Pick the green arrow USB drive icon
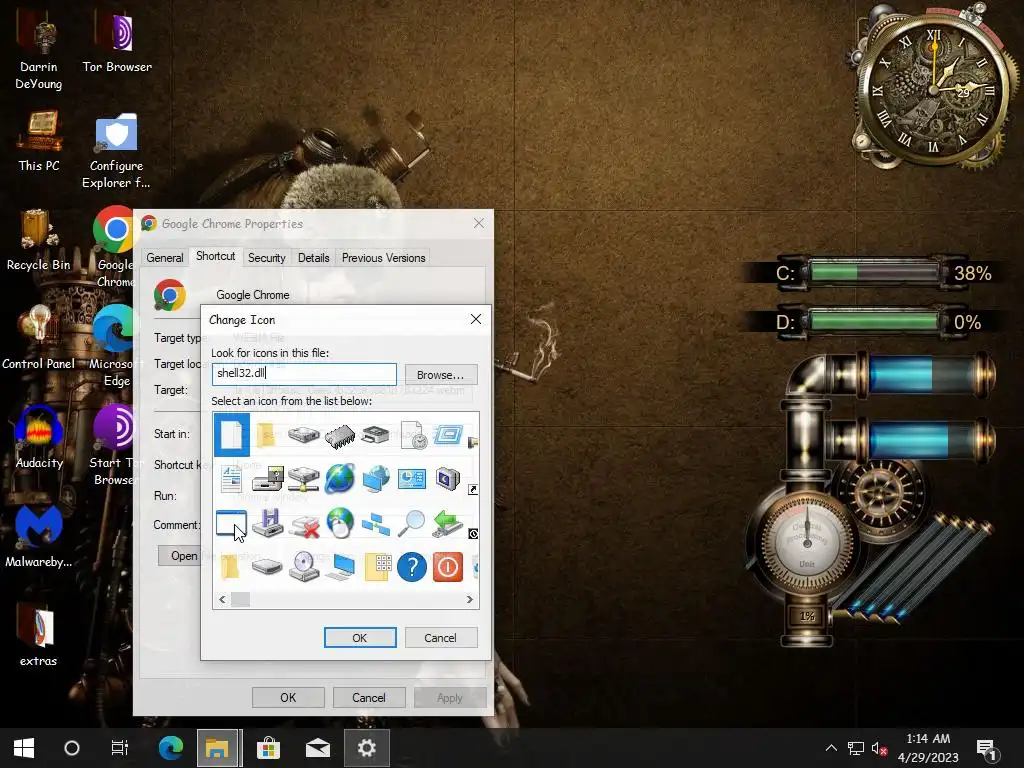The image size is (1024, 768). pos(448,523)
